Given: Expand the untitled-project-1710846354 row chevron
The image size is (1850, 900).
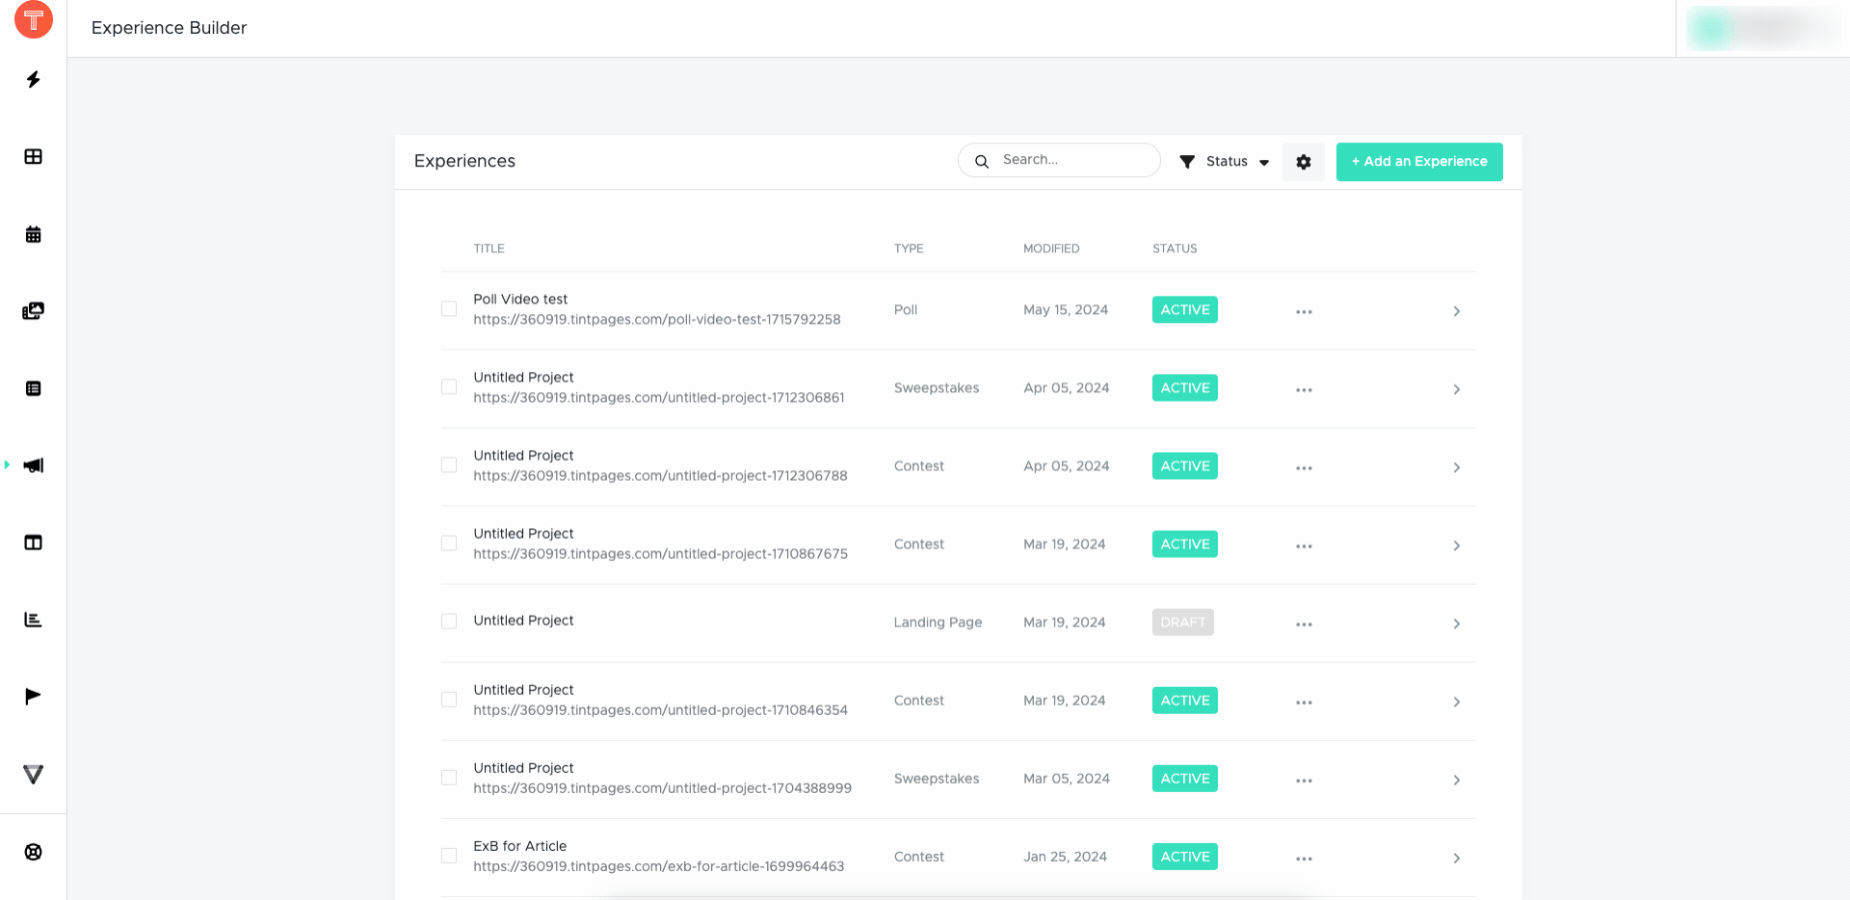Looking at the screenshot, I should pos(1456,701).
